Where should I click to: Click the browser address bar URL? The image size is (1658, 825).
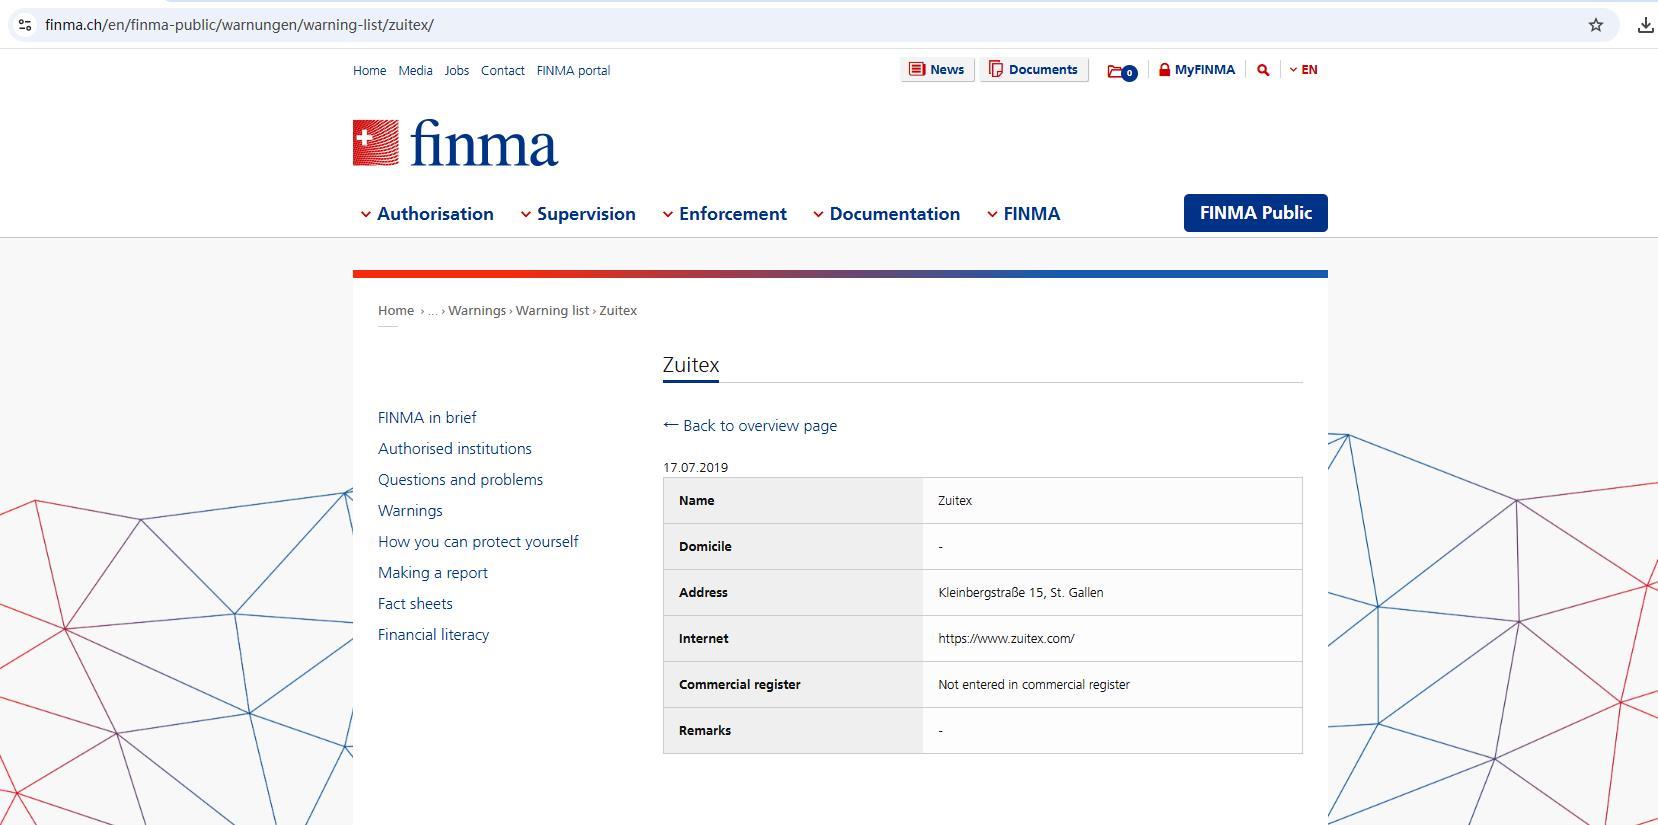(x=240, y=25)
